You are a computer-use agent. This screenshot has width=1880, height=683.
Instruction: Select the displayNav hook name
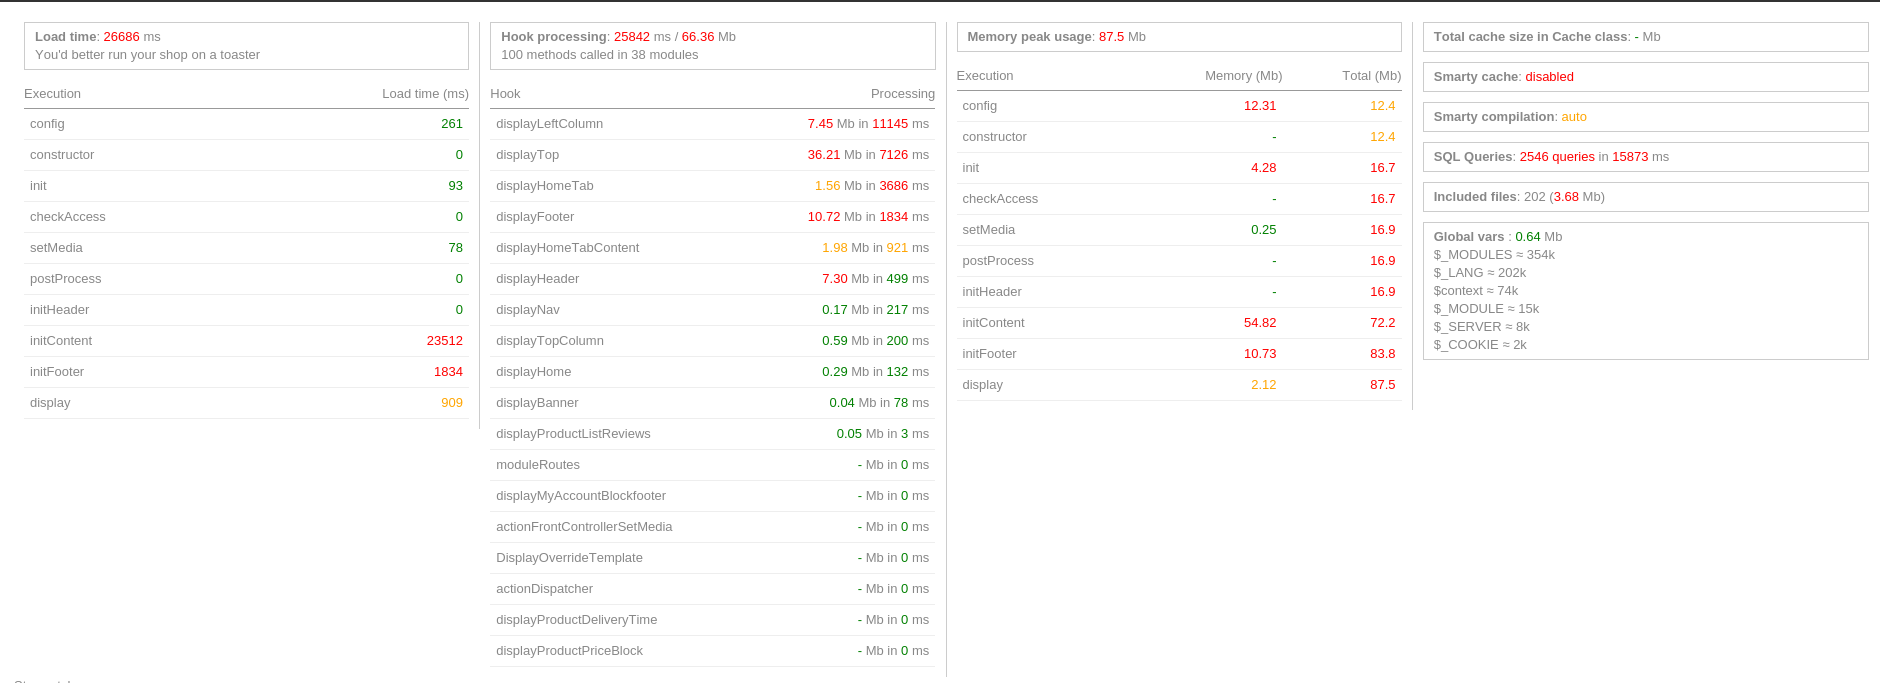[x=528, y=310]
